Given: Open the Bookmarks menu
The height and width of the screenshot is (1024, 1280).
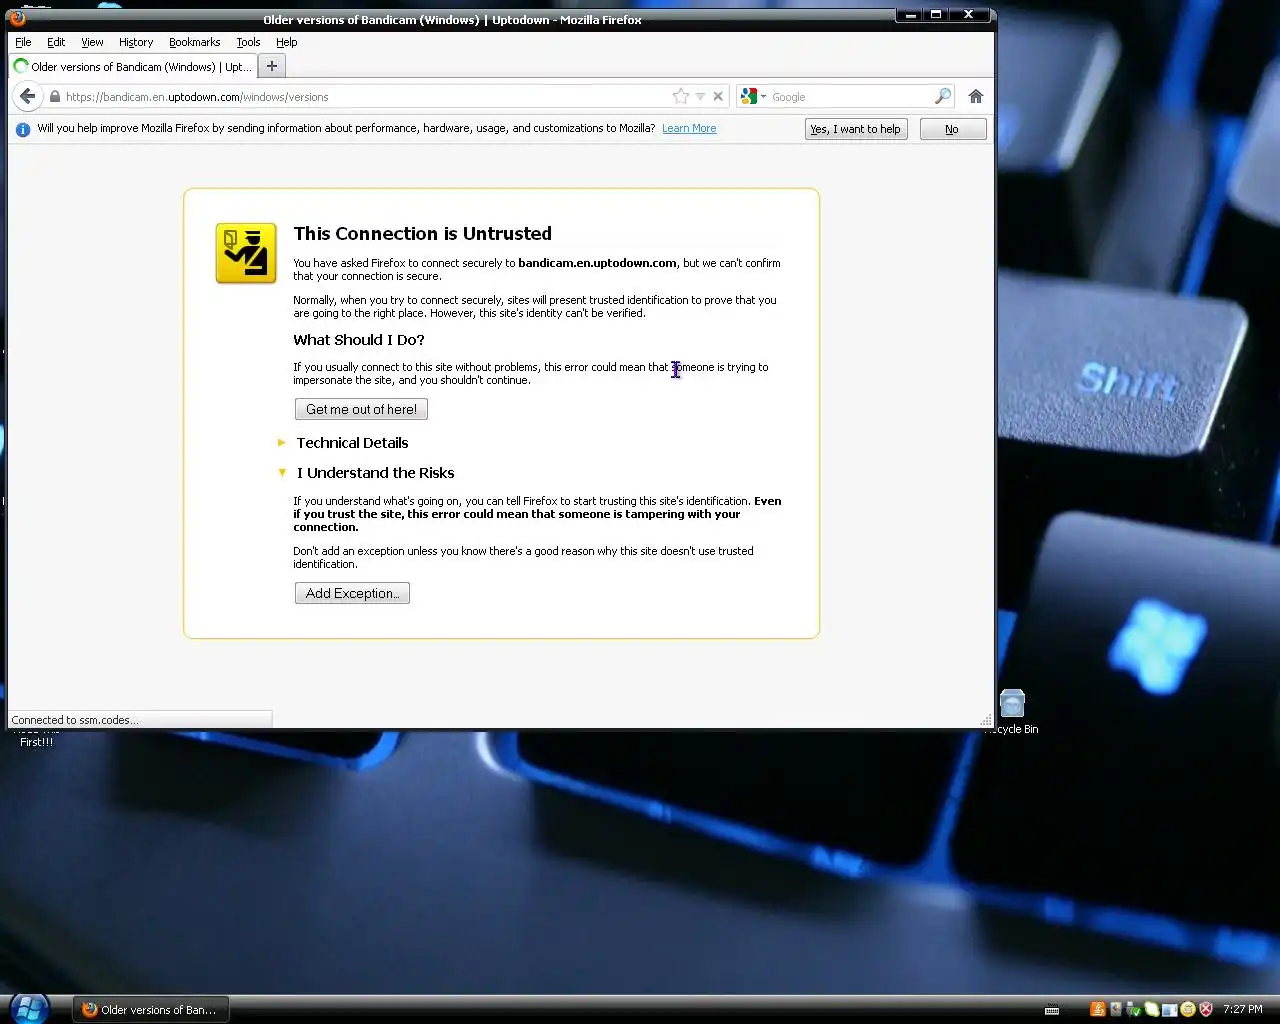Looking at the screenshot, I should click(x=194, y=42).
